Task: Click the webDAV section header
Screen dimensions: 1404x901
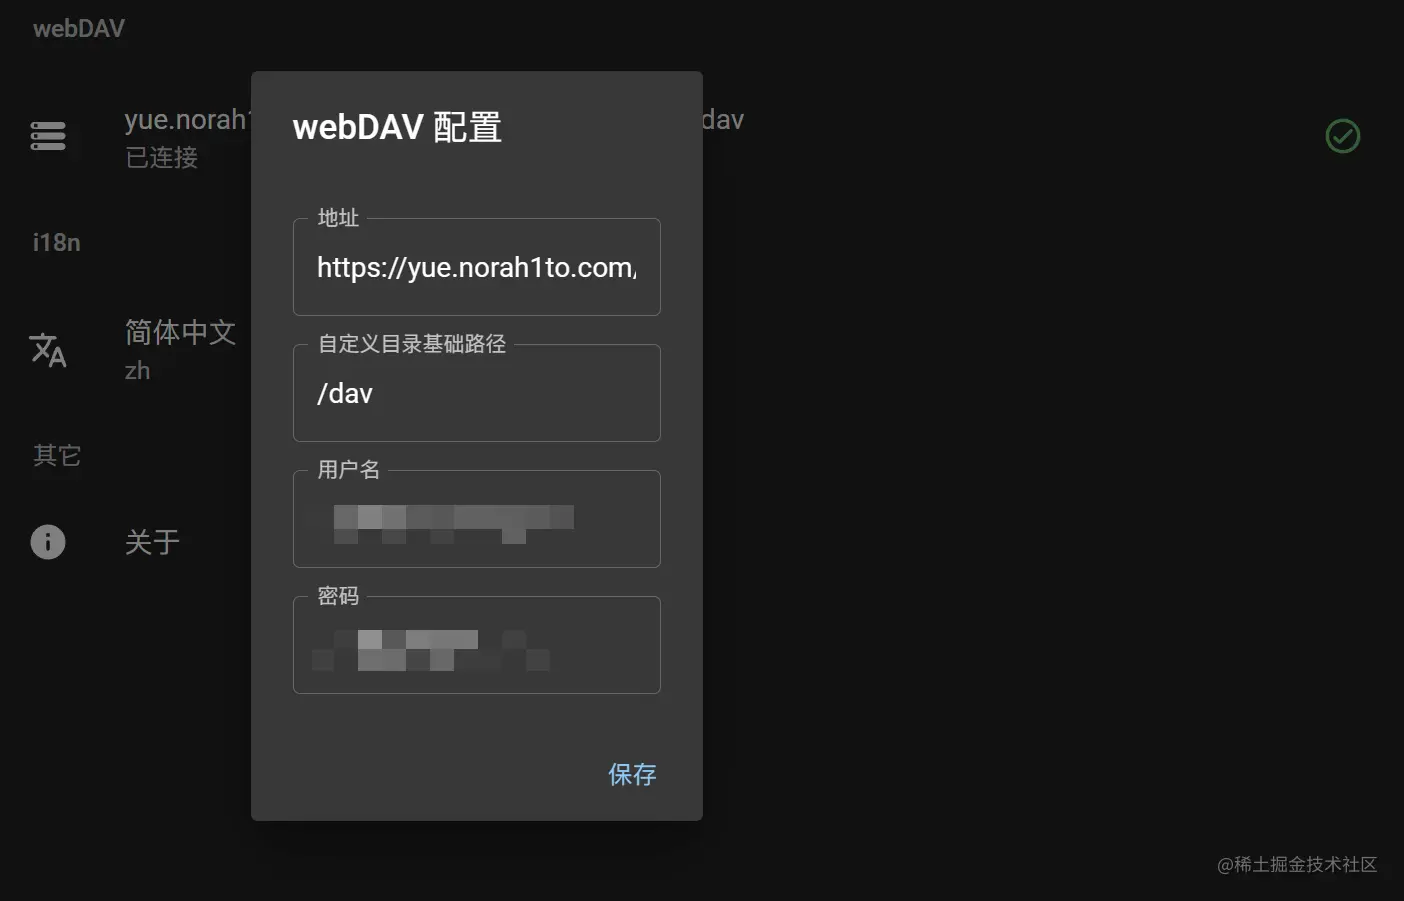Action: (x=79, y=28)
